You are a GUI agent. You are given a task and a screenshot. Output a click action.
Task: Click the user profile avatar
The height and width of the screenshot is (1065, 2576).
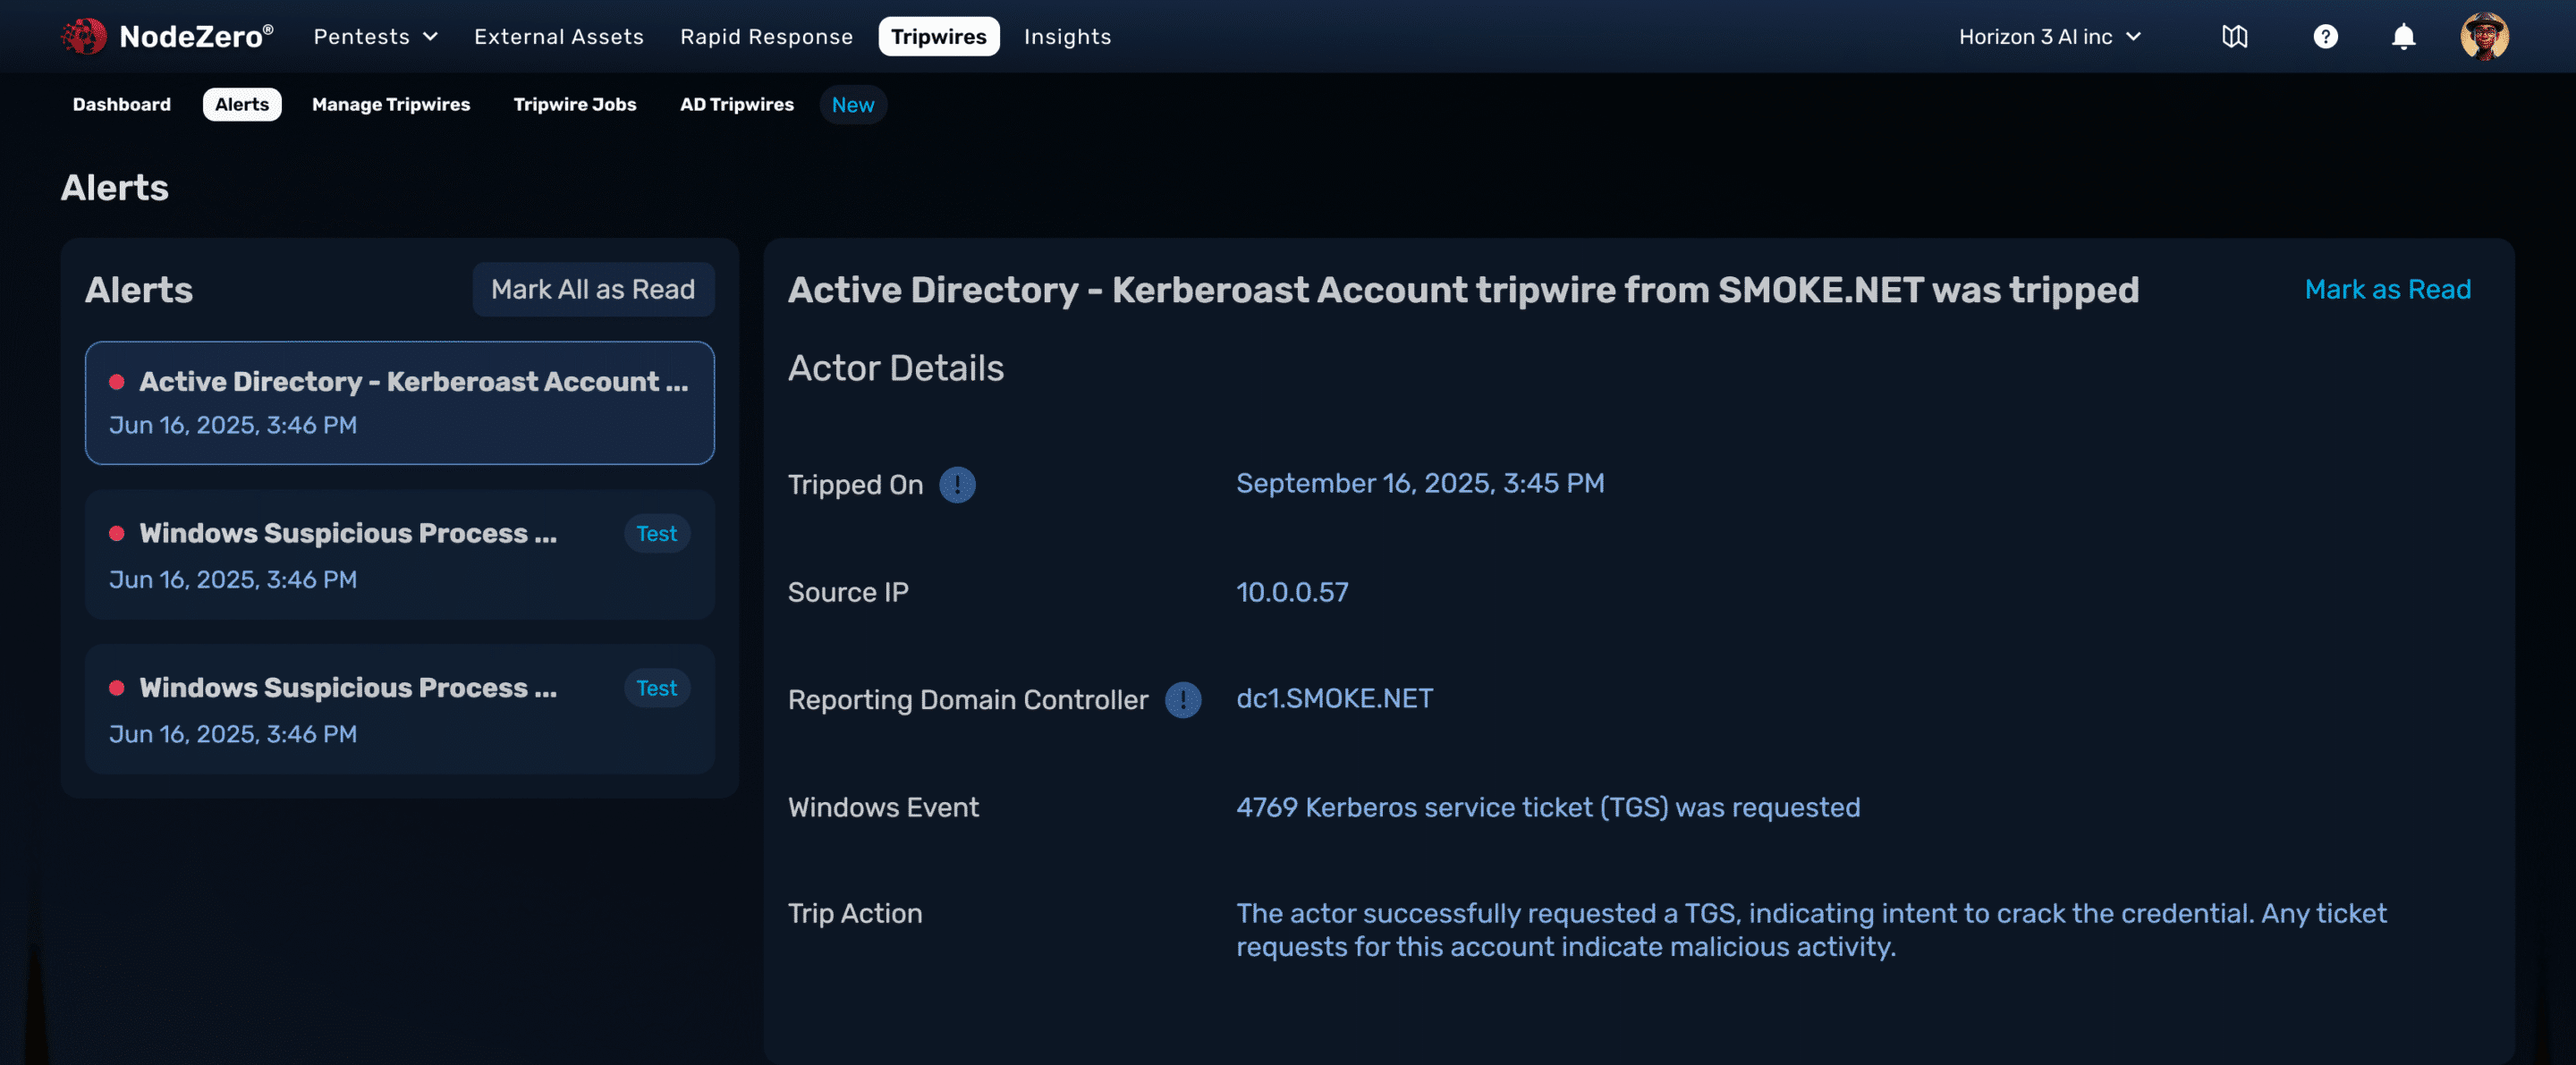(x=2484, y=37)
